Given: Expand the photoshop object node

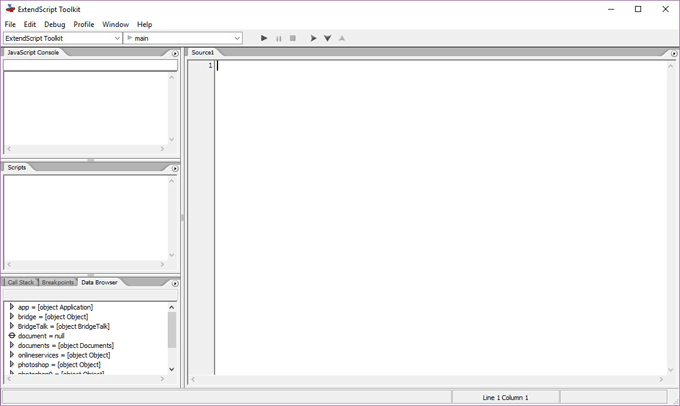Looking at the screenshot, I should 11,364.
